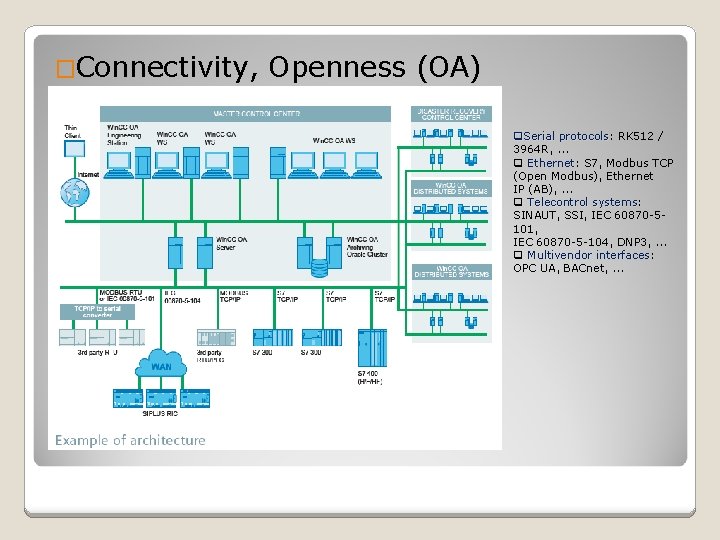The image size is (720, 540).
Task: Click the IEC 60870-5-104, DNP3 text line
Action: 590,242
